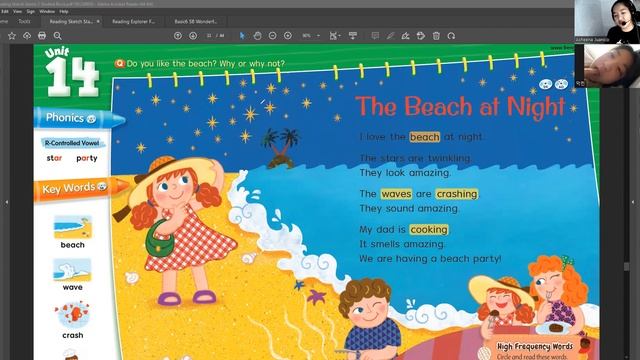Click the 'High Frequency Words' heading

point(535,347)
